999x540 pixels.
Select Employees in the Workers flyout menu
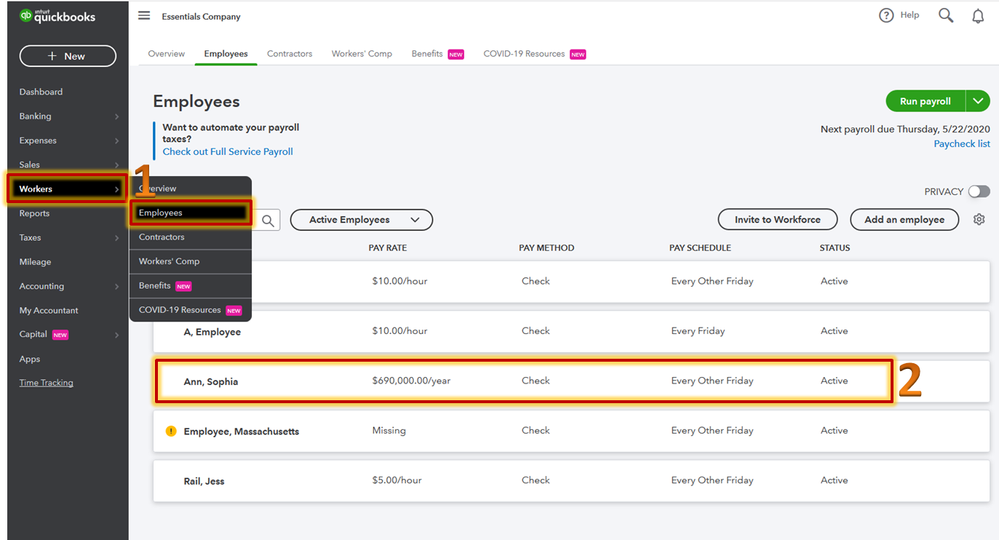click(190, 213)
